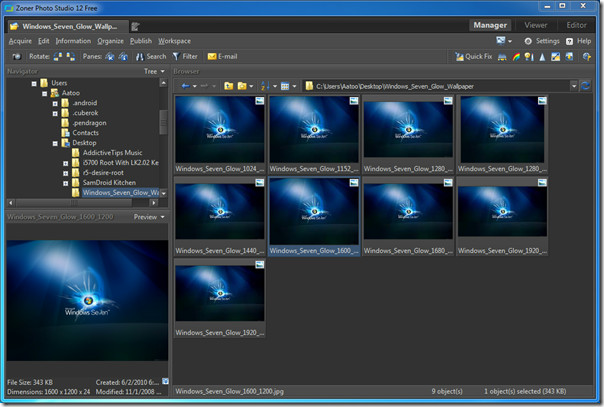Go back with the blue arrow
This screenshot has height=407, width=604.
(185, 86)
